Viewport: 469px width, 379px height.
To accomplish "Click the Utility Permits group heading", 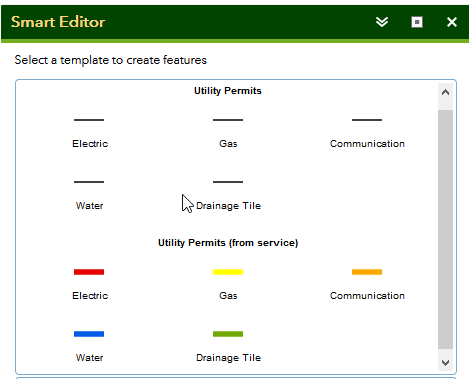I will coord(228,91).
